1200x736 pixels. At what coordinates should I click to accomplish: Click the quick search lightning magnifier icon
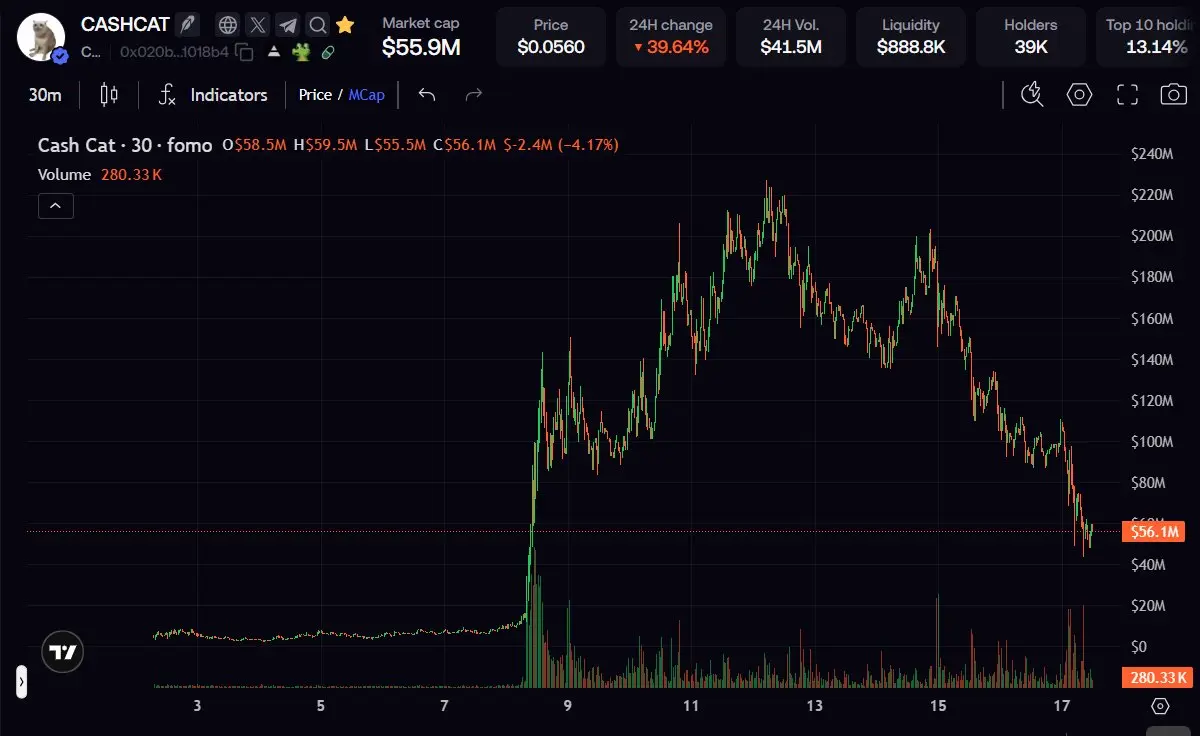(1032, 95)
